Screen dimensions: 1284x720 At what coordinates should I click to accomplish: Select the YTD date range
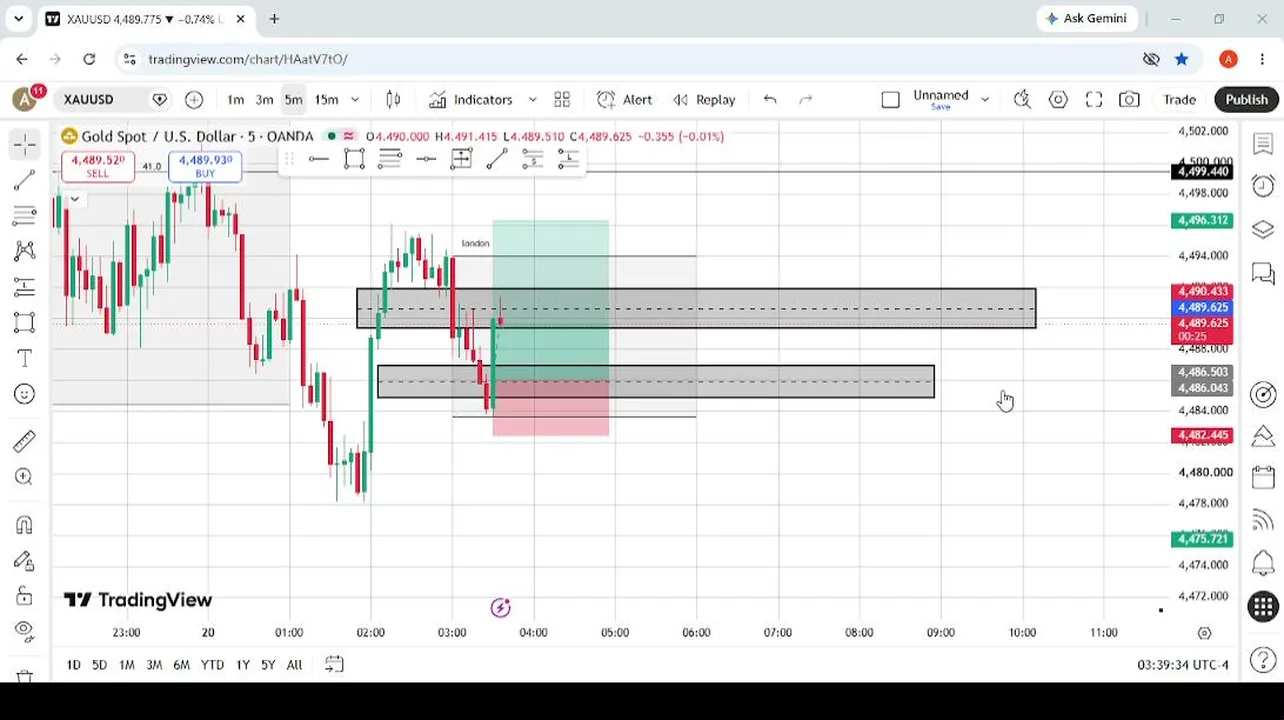point(212,664)
